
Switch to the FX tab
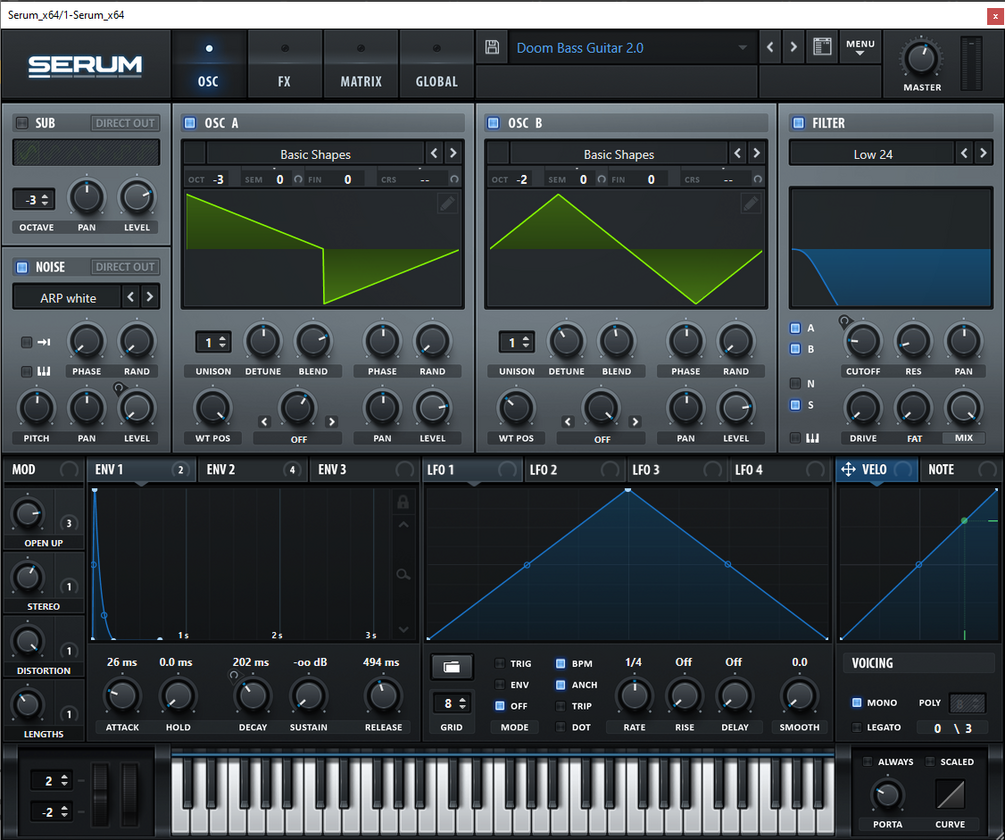coord(284,66)
